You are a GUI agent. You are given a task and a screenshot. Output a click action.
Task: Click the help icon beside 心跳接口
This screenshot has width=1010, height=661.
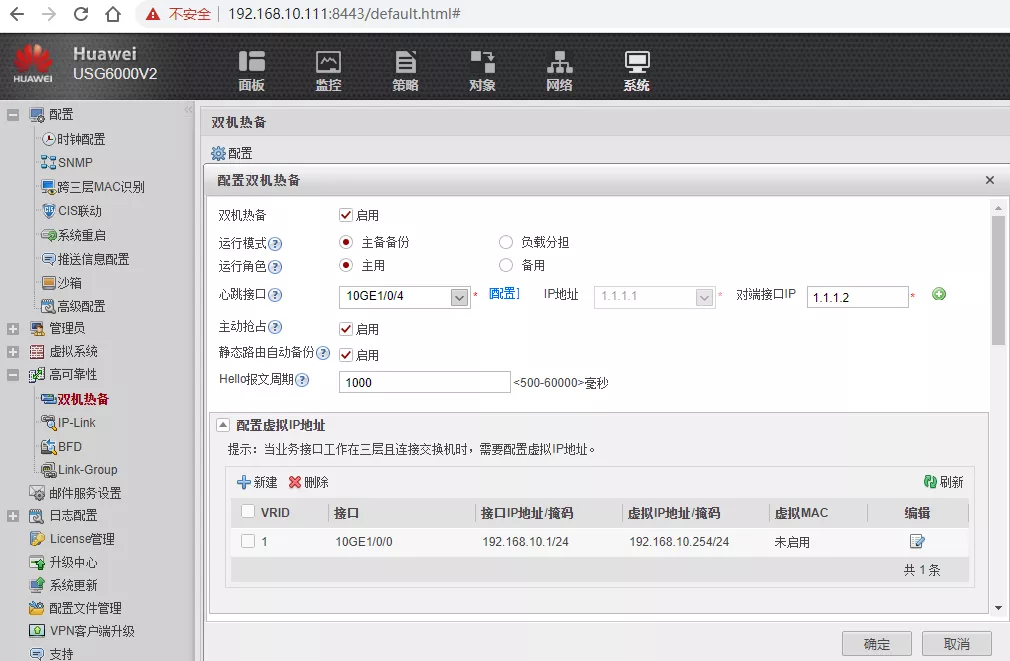coord(275,295)
